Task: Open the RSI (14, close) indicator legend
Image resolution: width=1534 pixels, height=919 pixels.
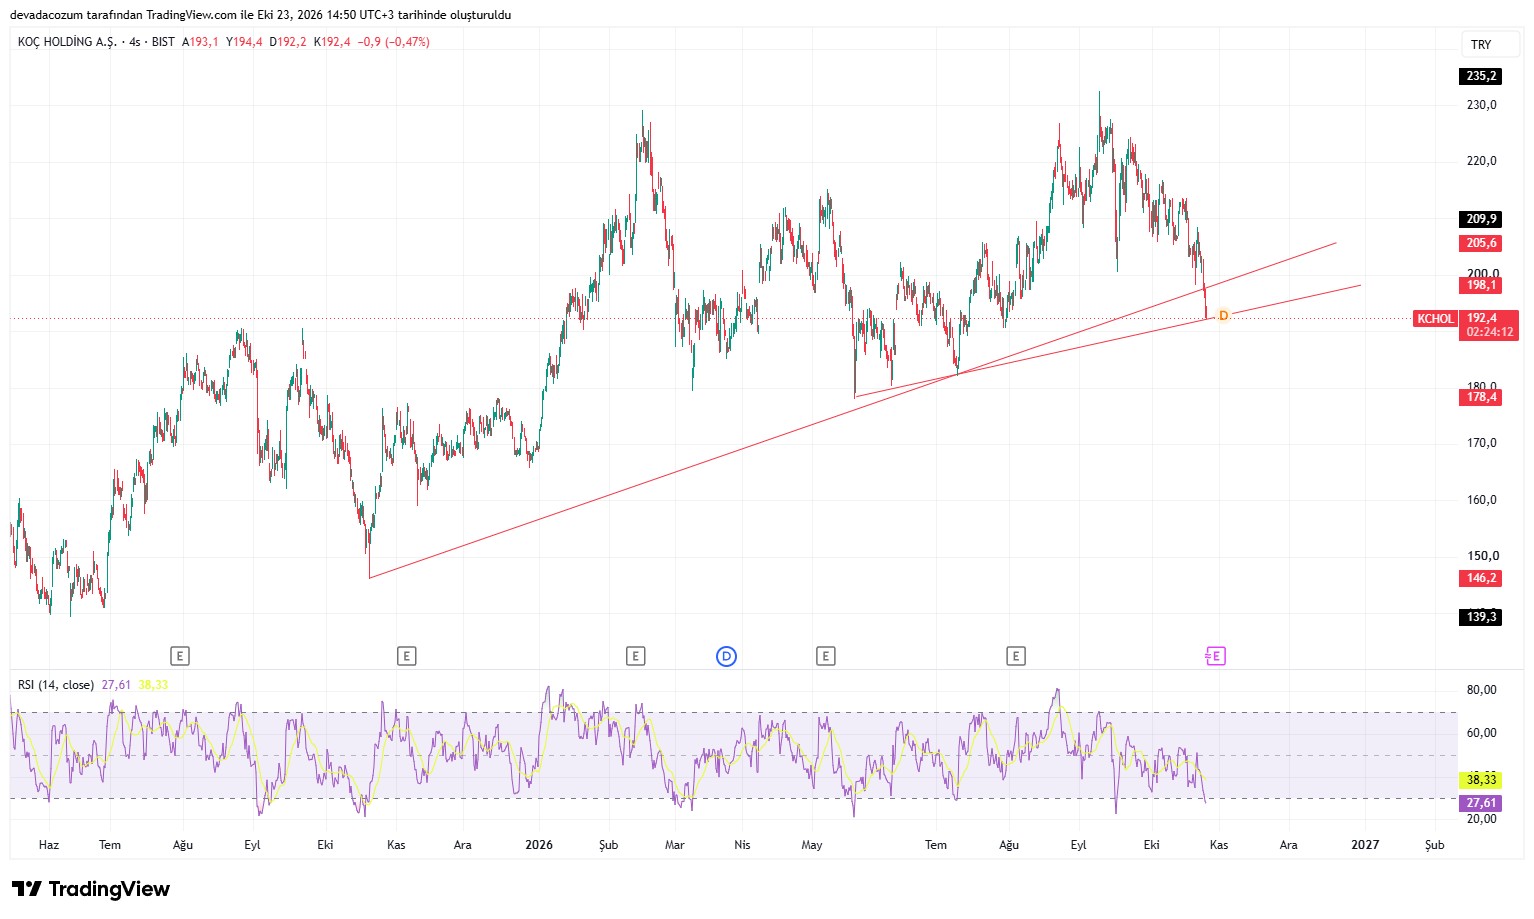Action: tap(56, 685)
